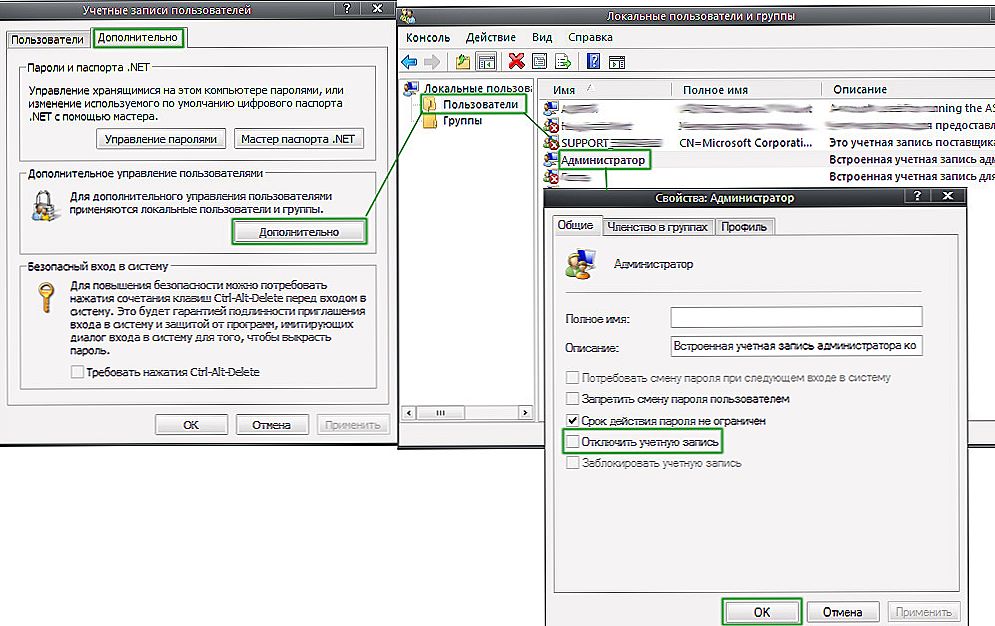Click the tree pane horizontal scrollbar thumb
The image size is (995, 626).
click(440, 413)
